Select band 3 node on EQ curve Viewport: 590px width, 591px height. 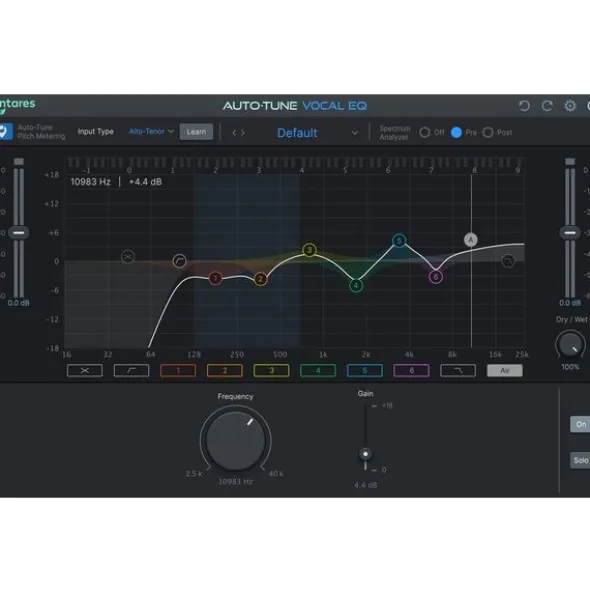310,250
